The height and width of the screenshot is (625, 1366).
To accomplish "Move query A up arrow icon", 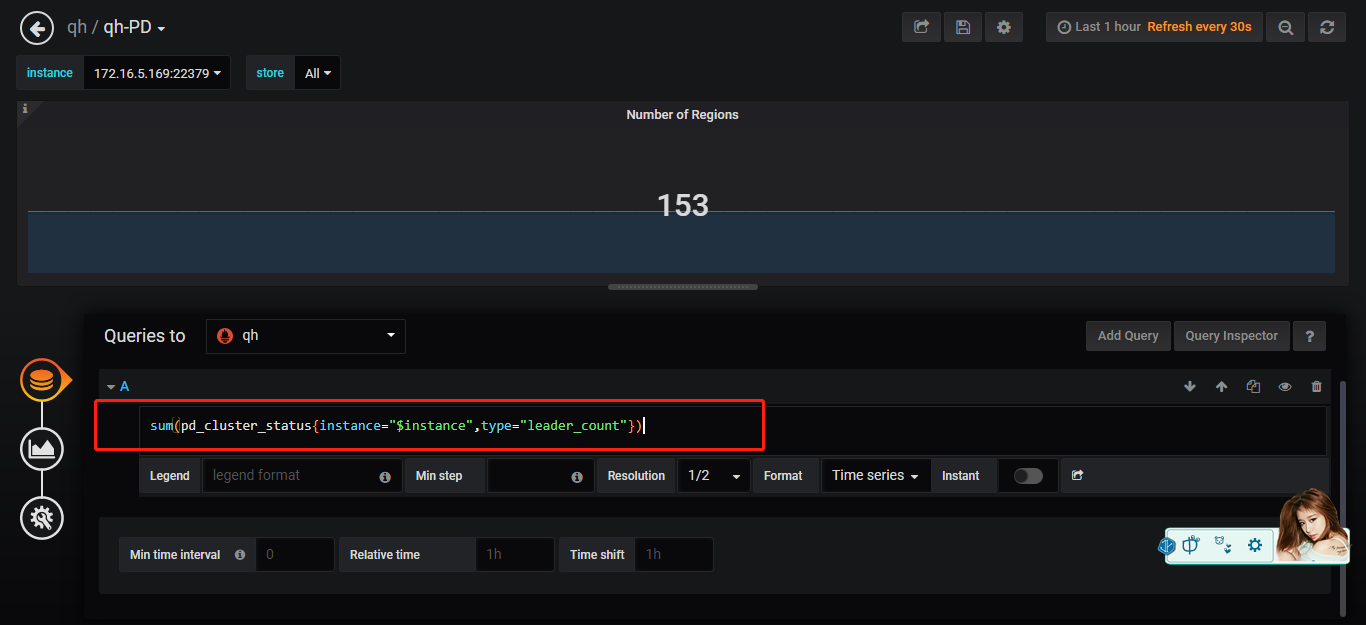I will (x=1221, y=387).
